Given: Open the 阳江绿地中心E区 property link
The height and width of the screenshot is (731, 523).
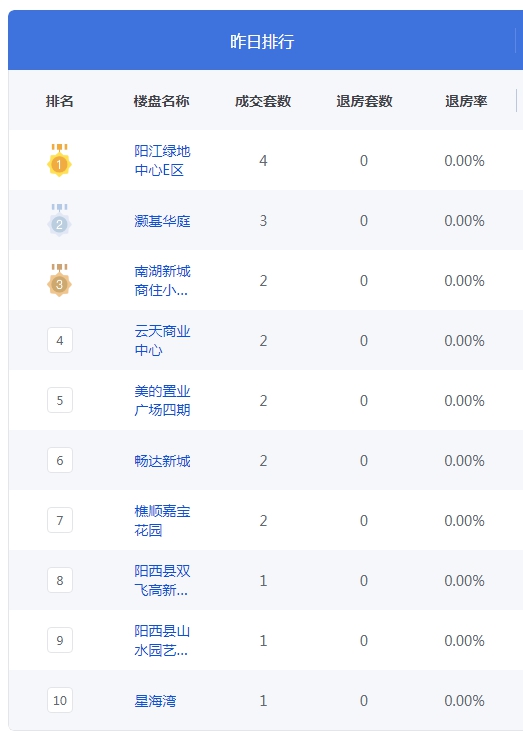Looking at the screenshot, I should 162,160.
